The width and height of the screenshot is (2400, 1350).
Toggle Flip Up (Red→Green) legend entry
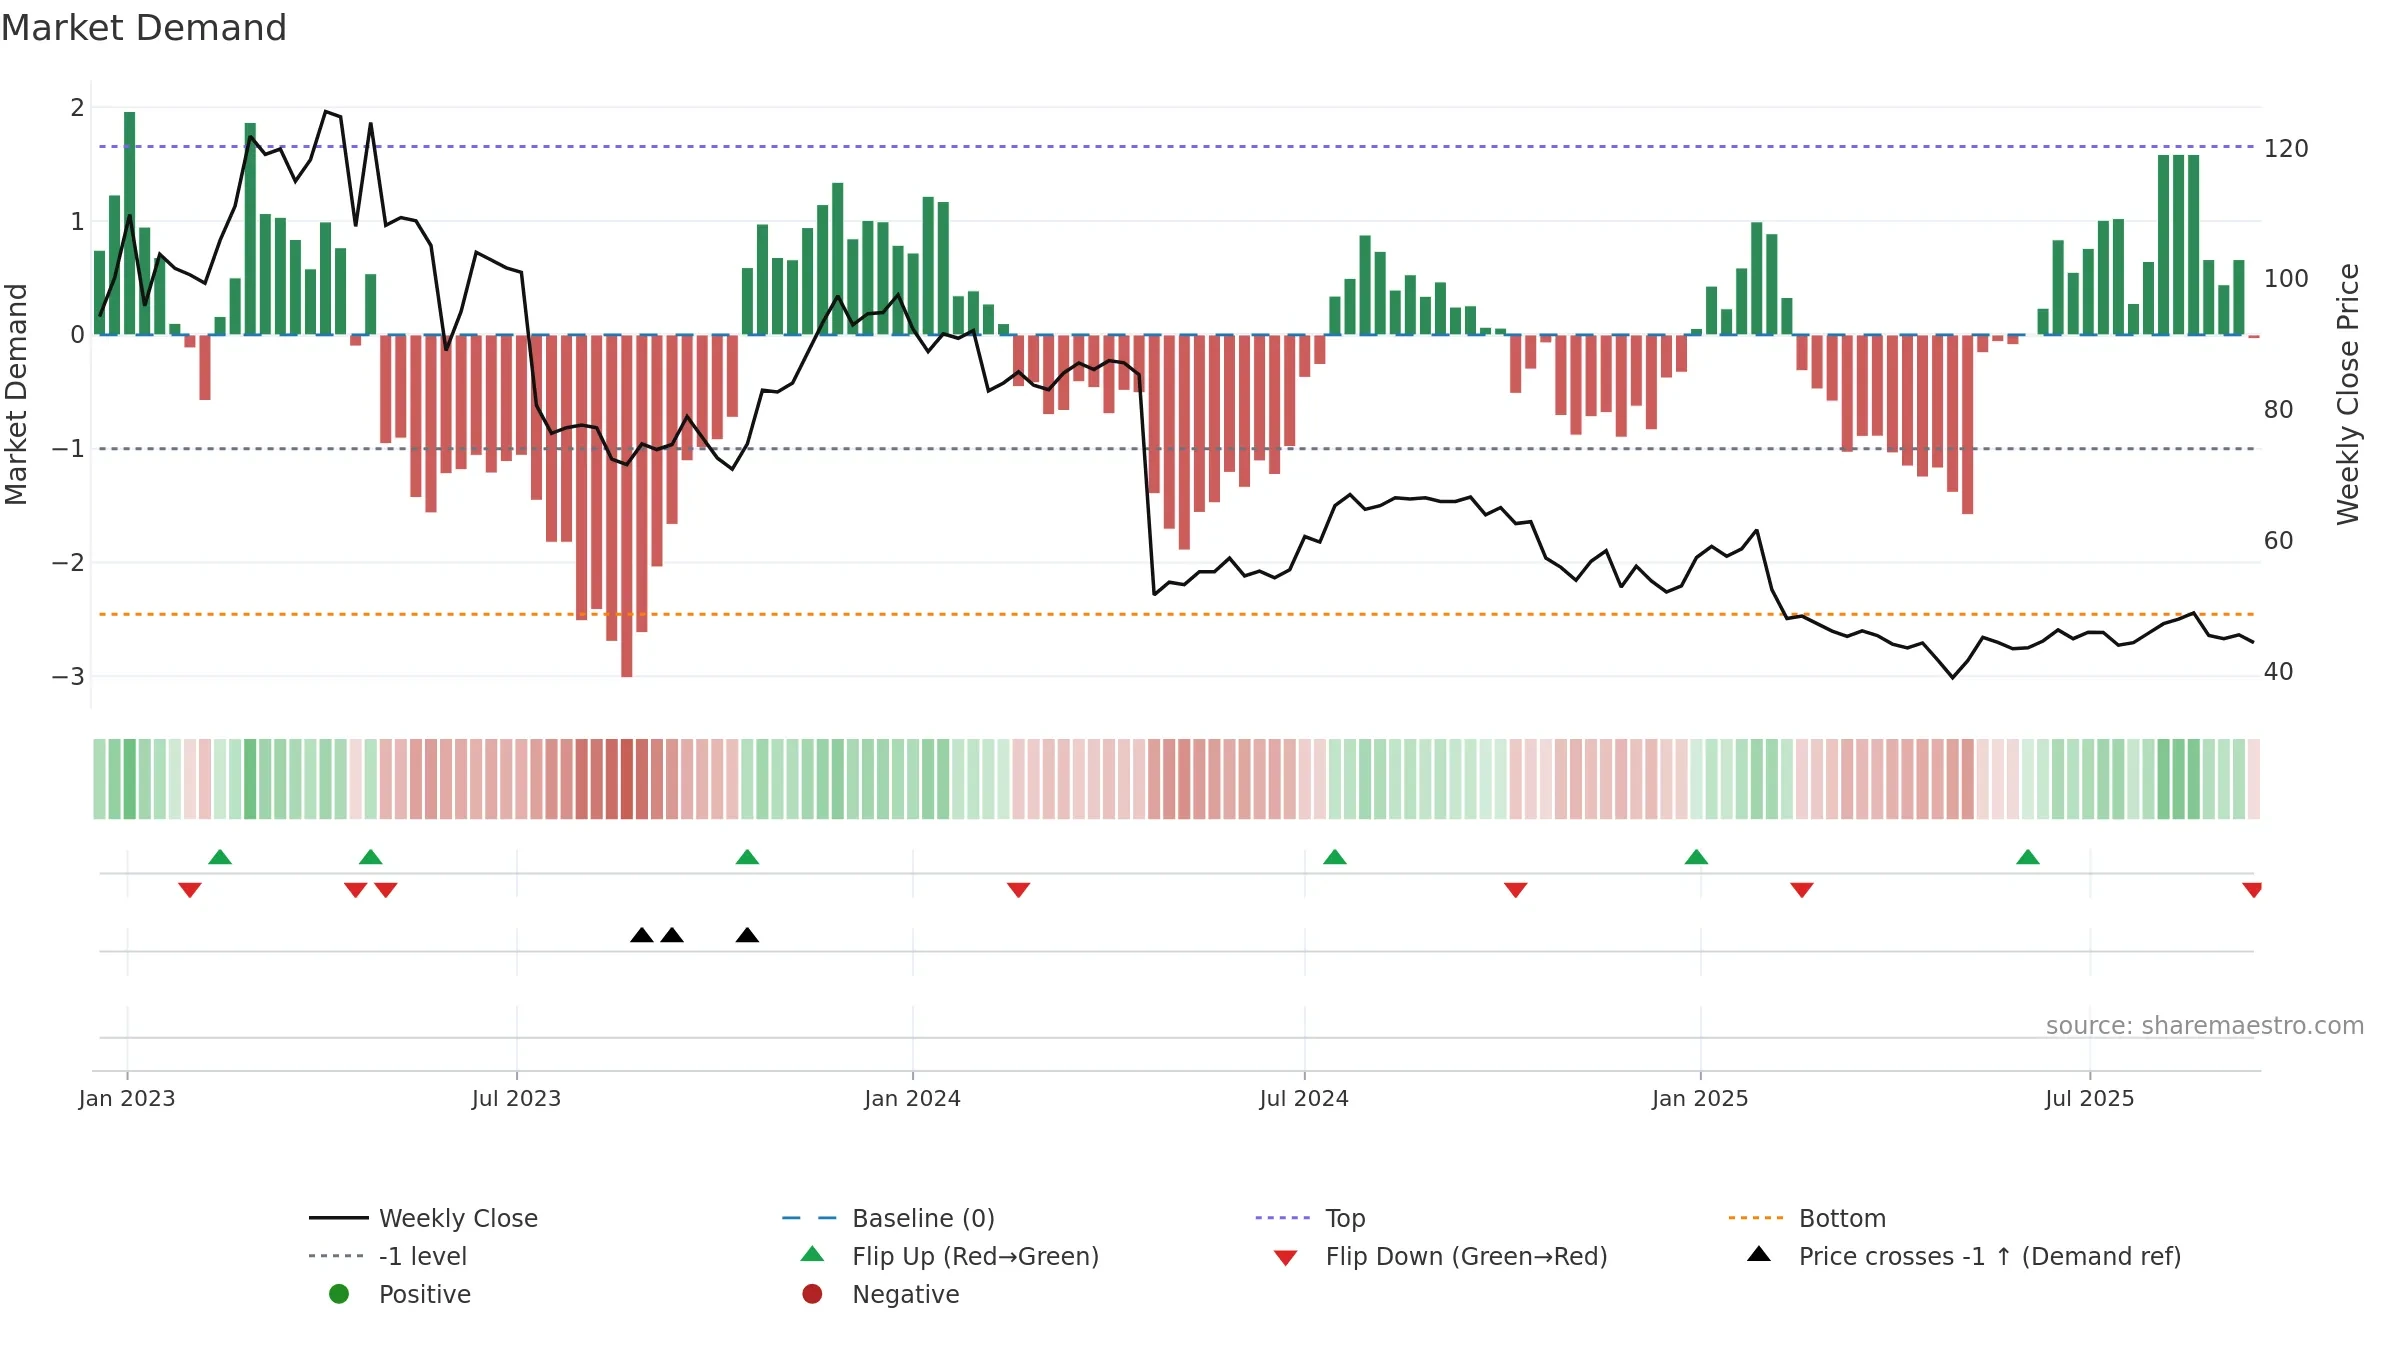click(x=950, y=1256)
